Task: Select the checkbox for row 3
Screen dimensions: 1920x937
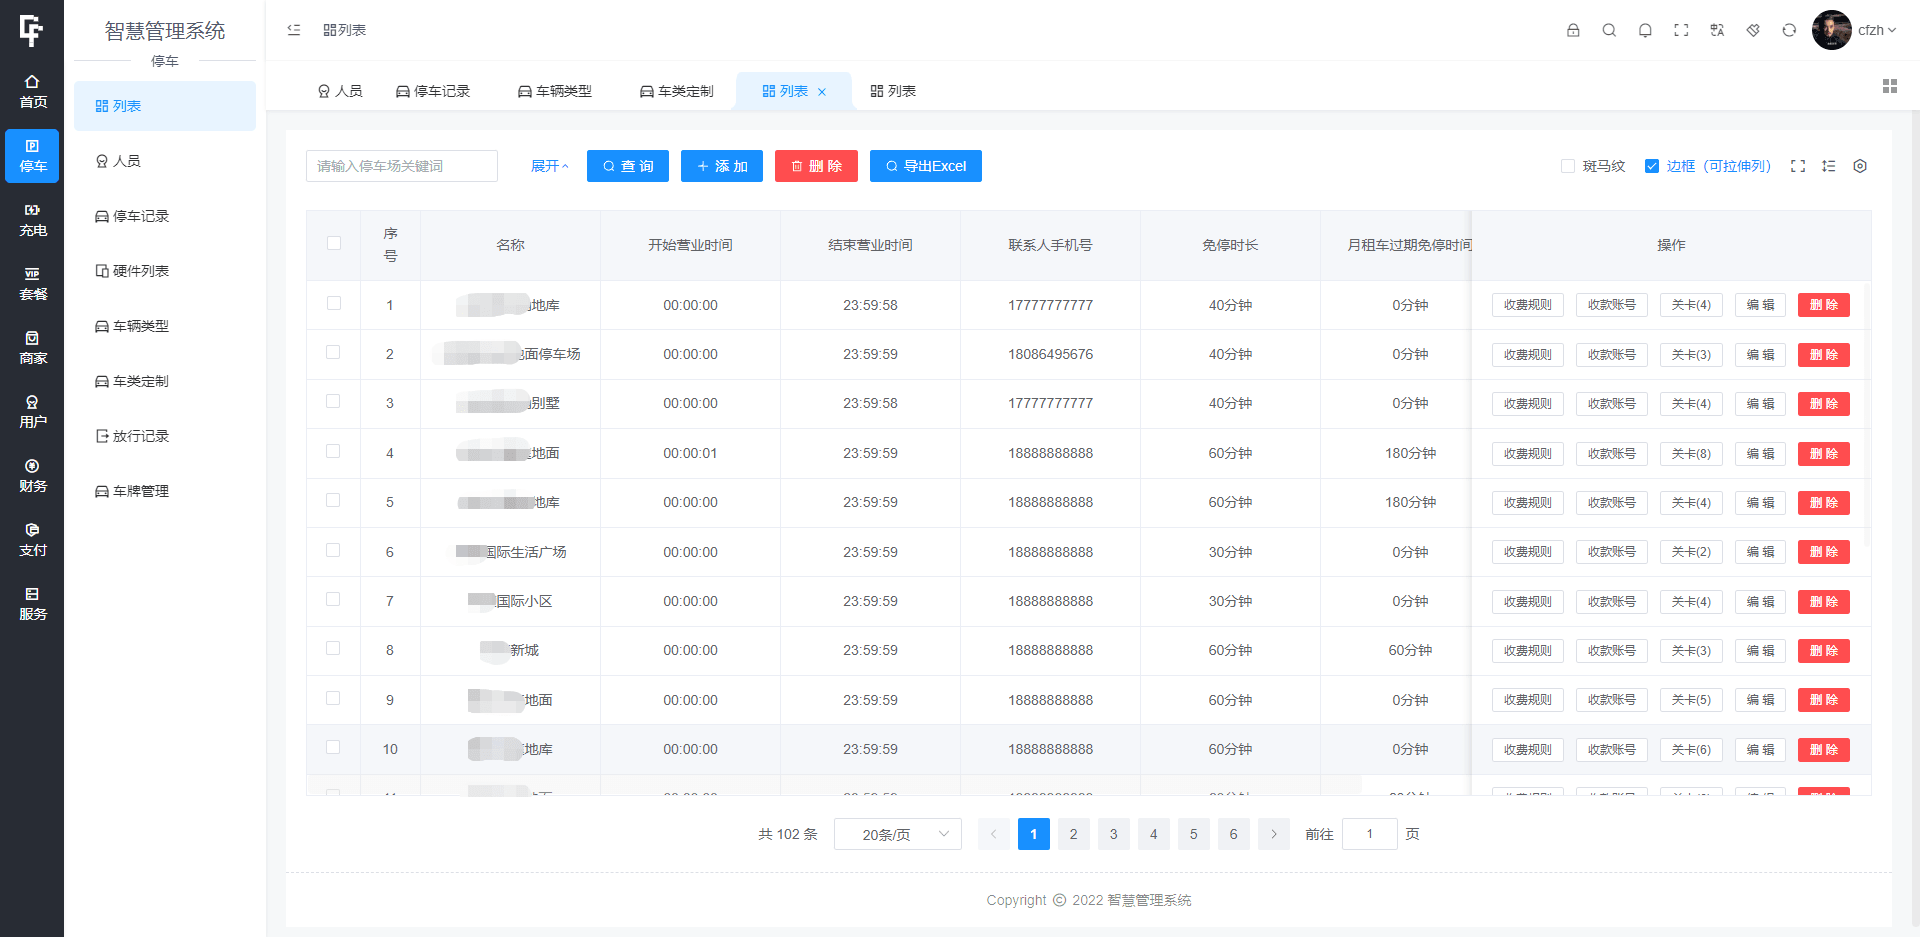Action: point(333,402)
